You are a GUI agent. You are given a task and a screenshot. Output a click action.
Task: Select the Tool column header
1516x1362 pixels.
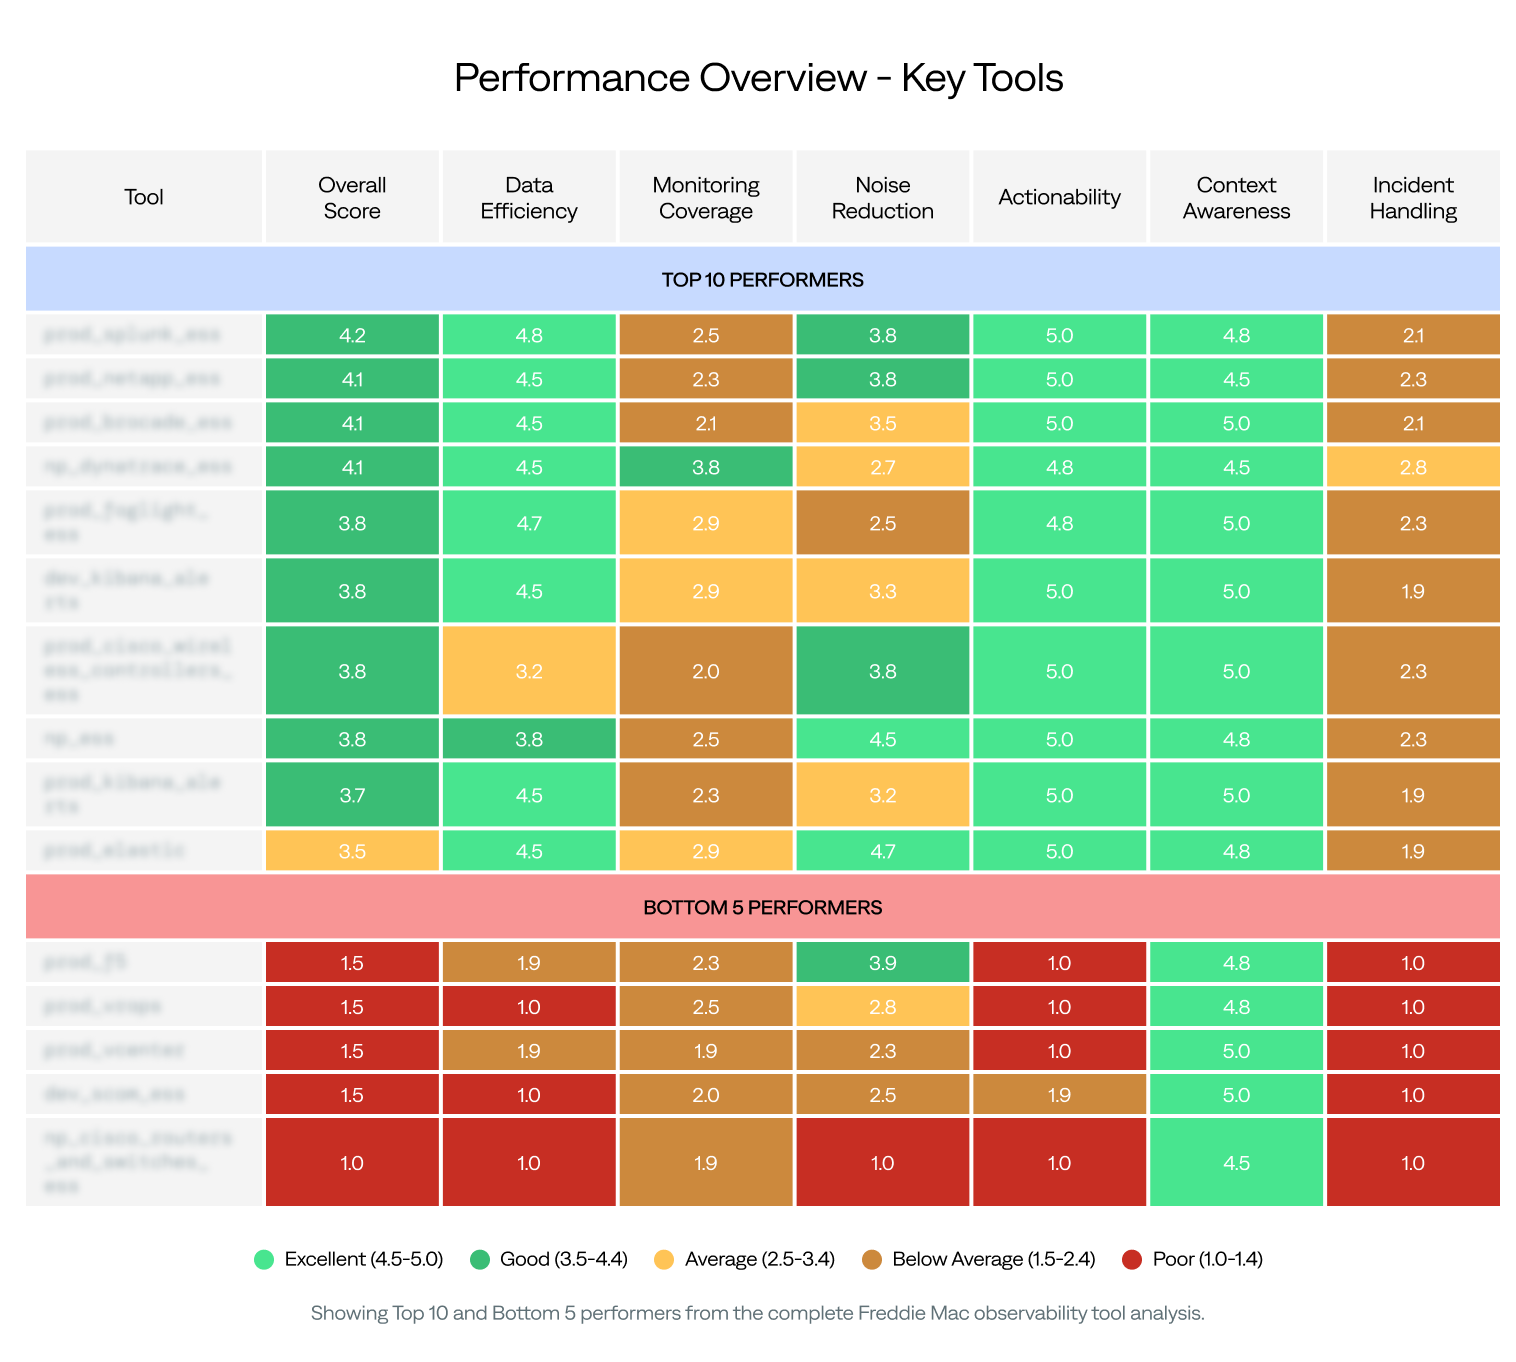click(144, 197)
